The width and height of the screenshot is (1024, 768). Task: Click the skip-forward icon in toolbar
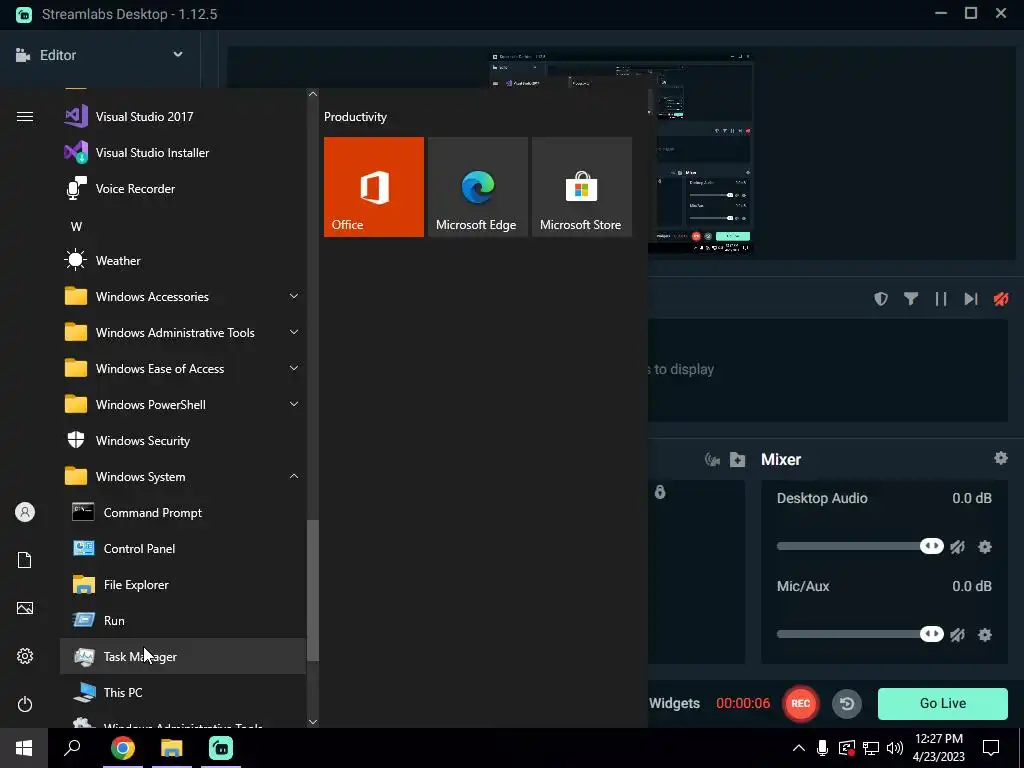point(970,299)
